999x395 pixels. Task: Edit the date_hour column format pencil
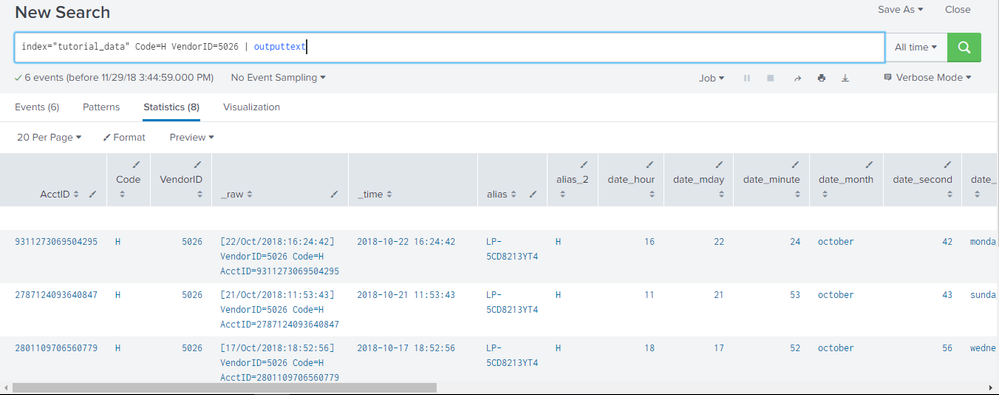tap(650, 164)
